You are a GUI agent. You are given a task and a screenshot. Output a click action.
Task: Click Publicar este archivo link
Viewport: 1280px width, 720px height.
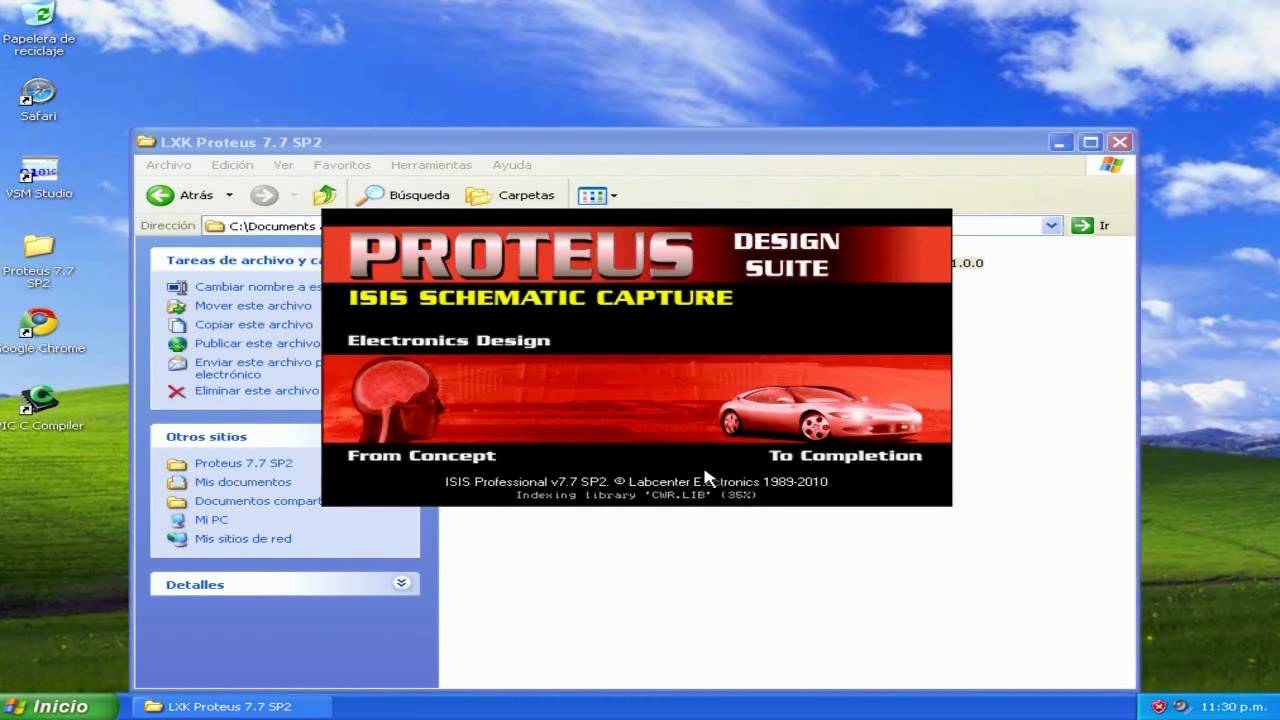[x=257, y=344]
